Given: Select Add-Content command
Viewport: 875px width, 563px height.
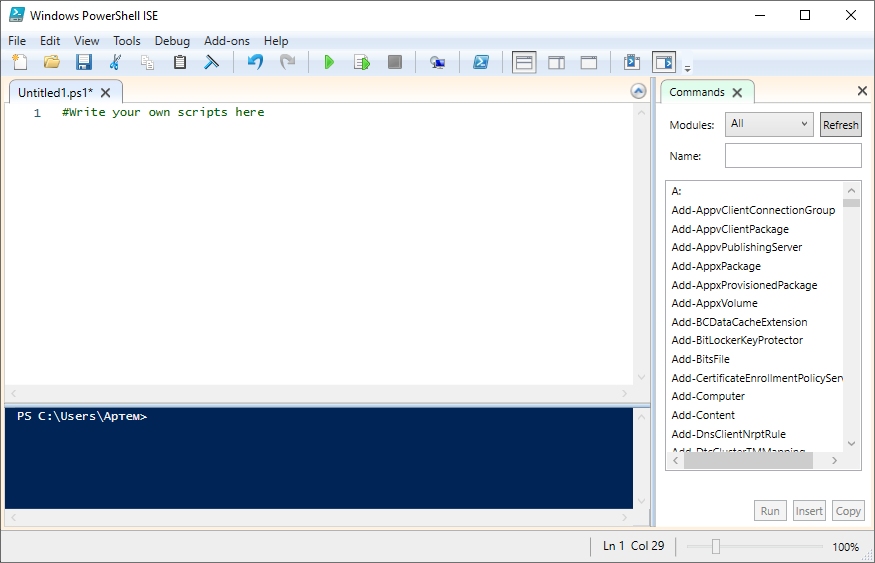Looking at the screenshot, I should (703, 415).
